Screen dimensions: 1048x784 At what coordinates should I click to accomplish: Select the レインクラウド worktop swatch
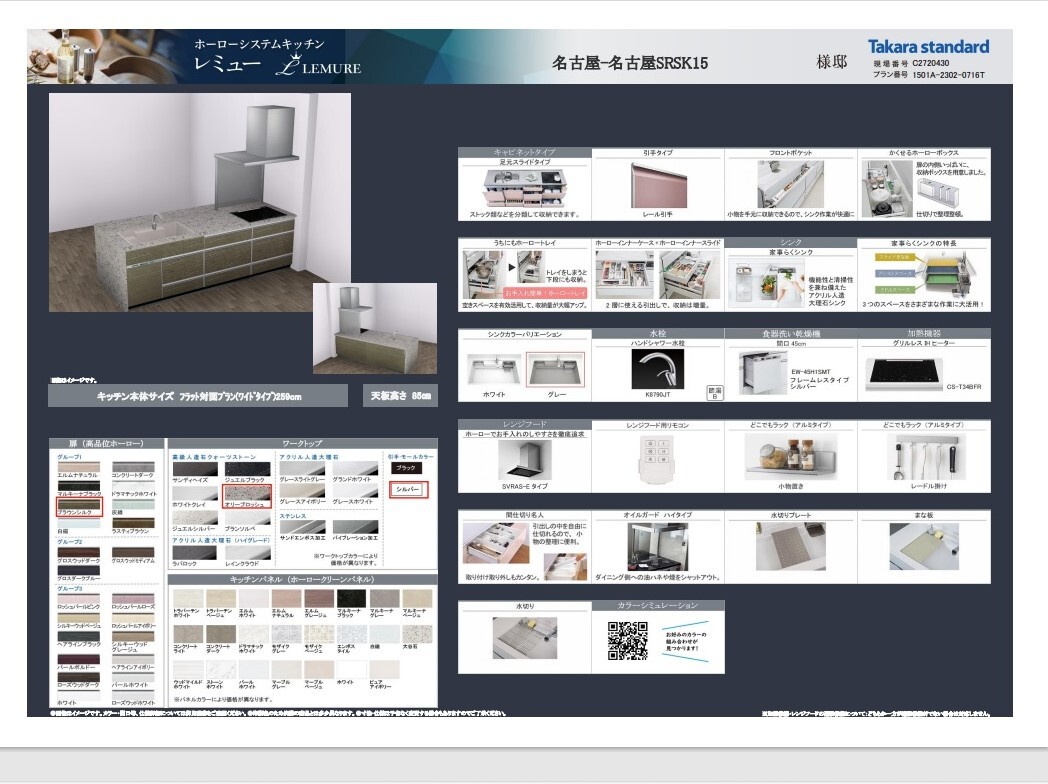point(248,553)
